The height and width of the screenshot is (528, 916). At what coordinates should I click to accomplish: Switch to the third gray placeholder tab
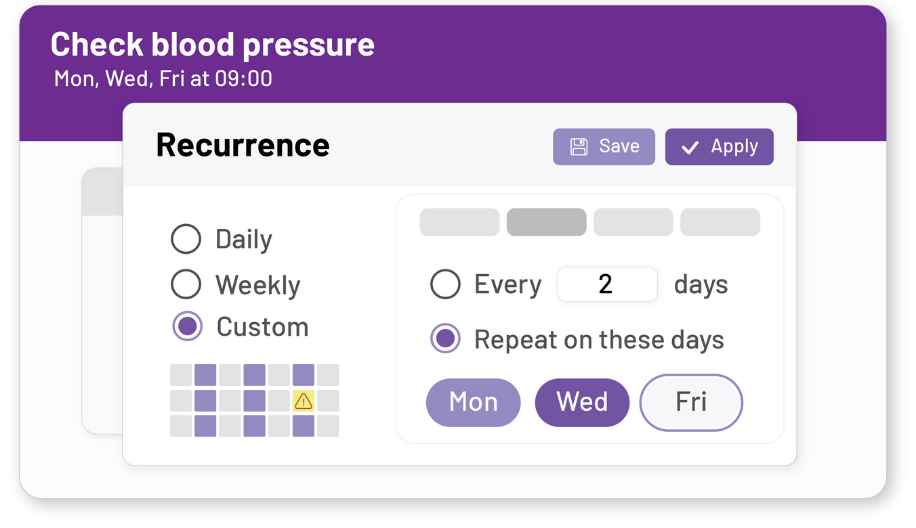[x=633, y=222]
